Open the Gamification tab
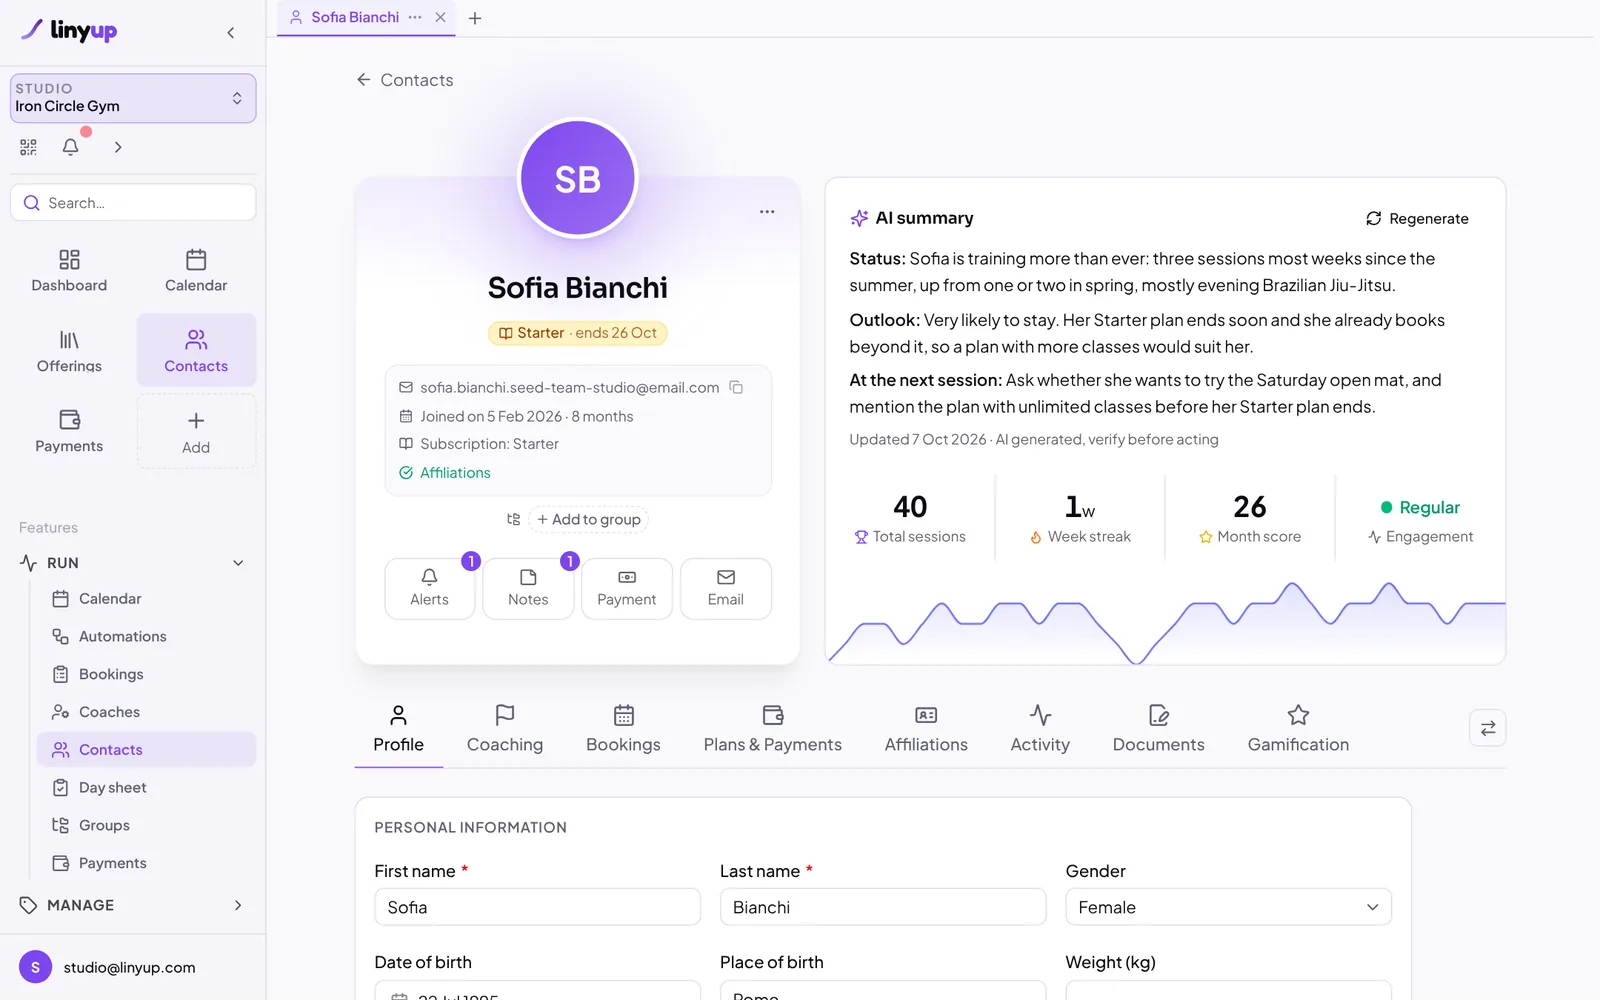1600x1000 pixels. coord(1298,729)
